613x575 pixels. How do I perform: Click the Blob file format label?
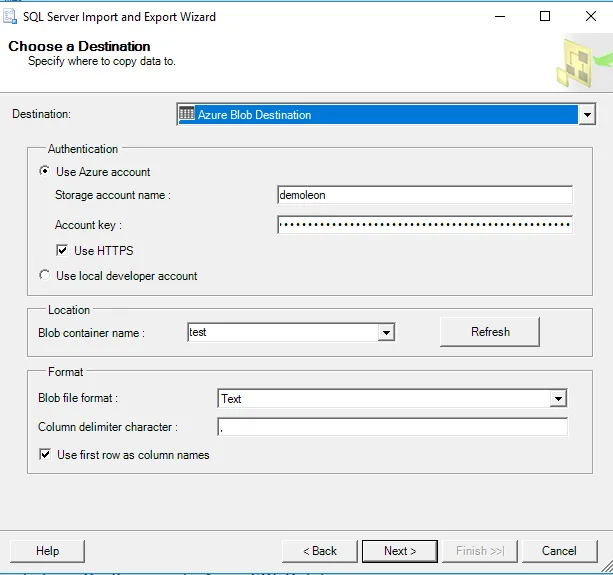point(78,398)
